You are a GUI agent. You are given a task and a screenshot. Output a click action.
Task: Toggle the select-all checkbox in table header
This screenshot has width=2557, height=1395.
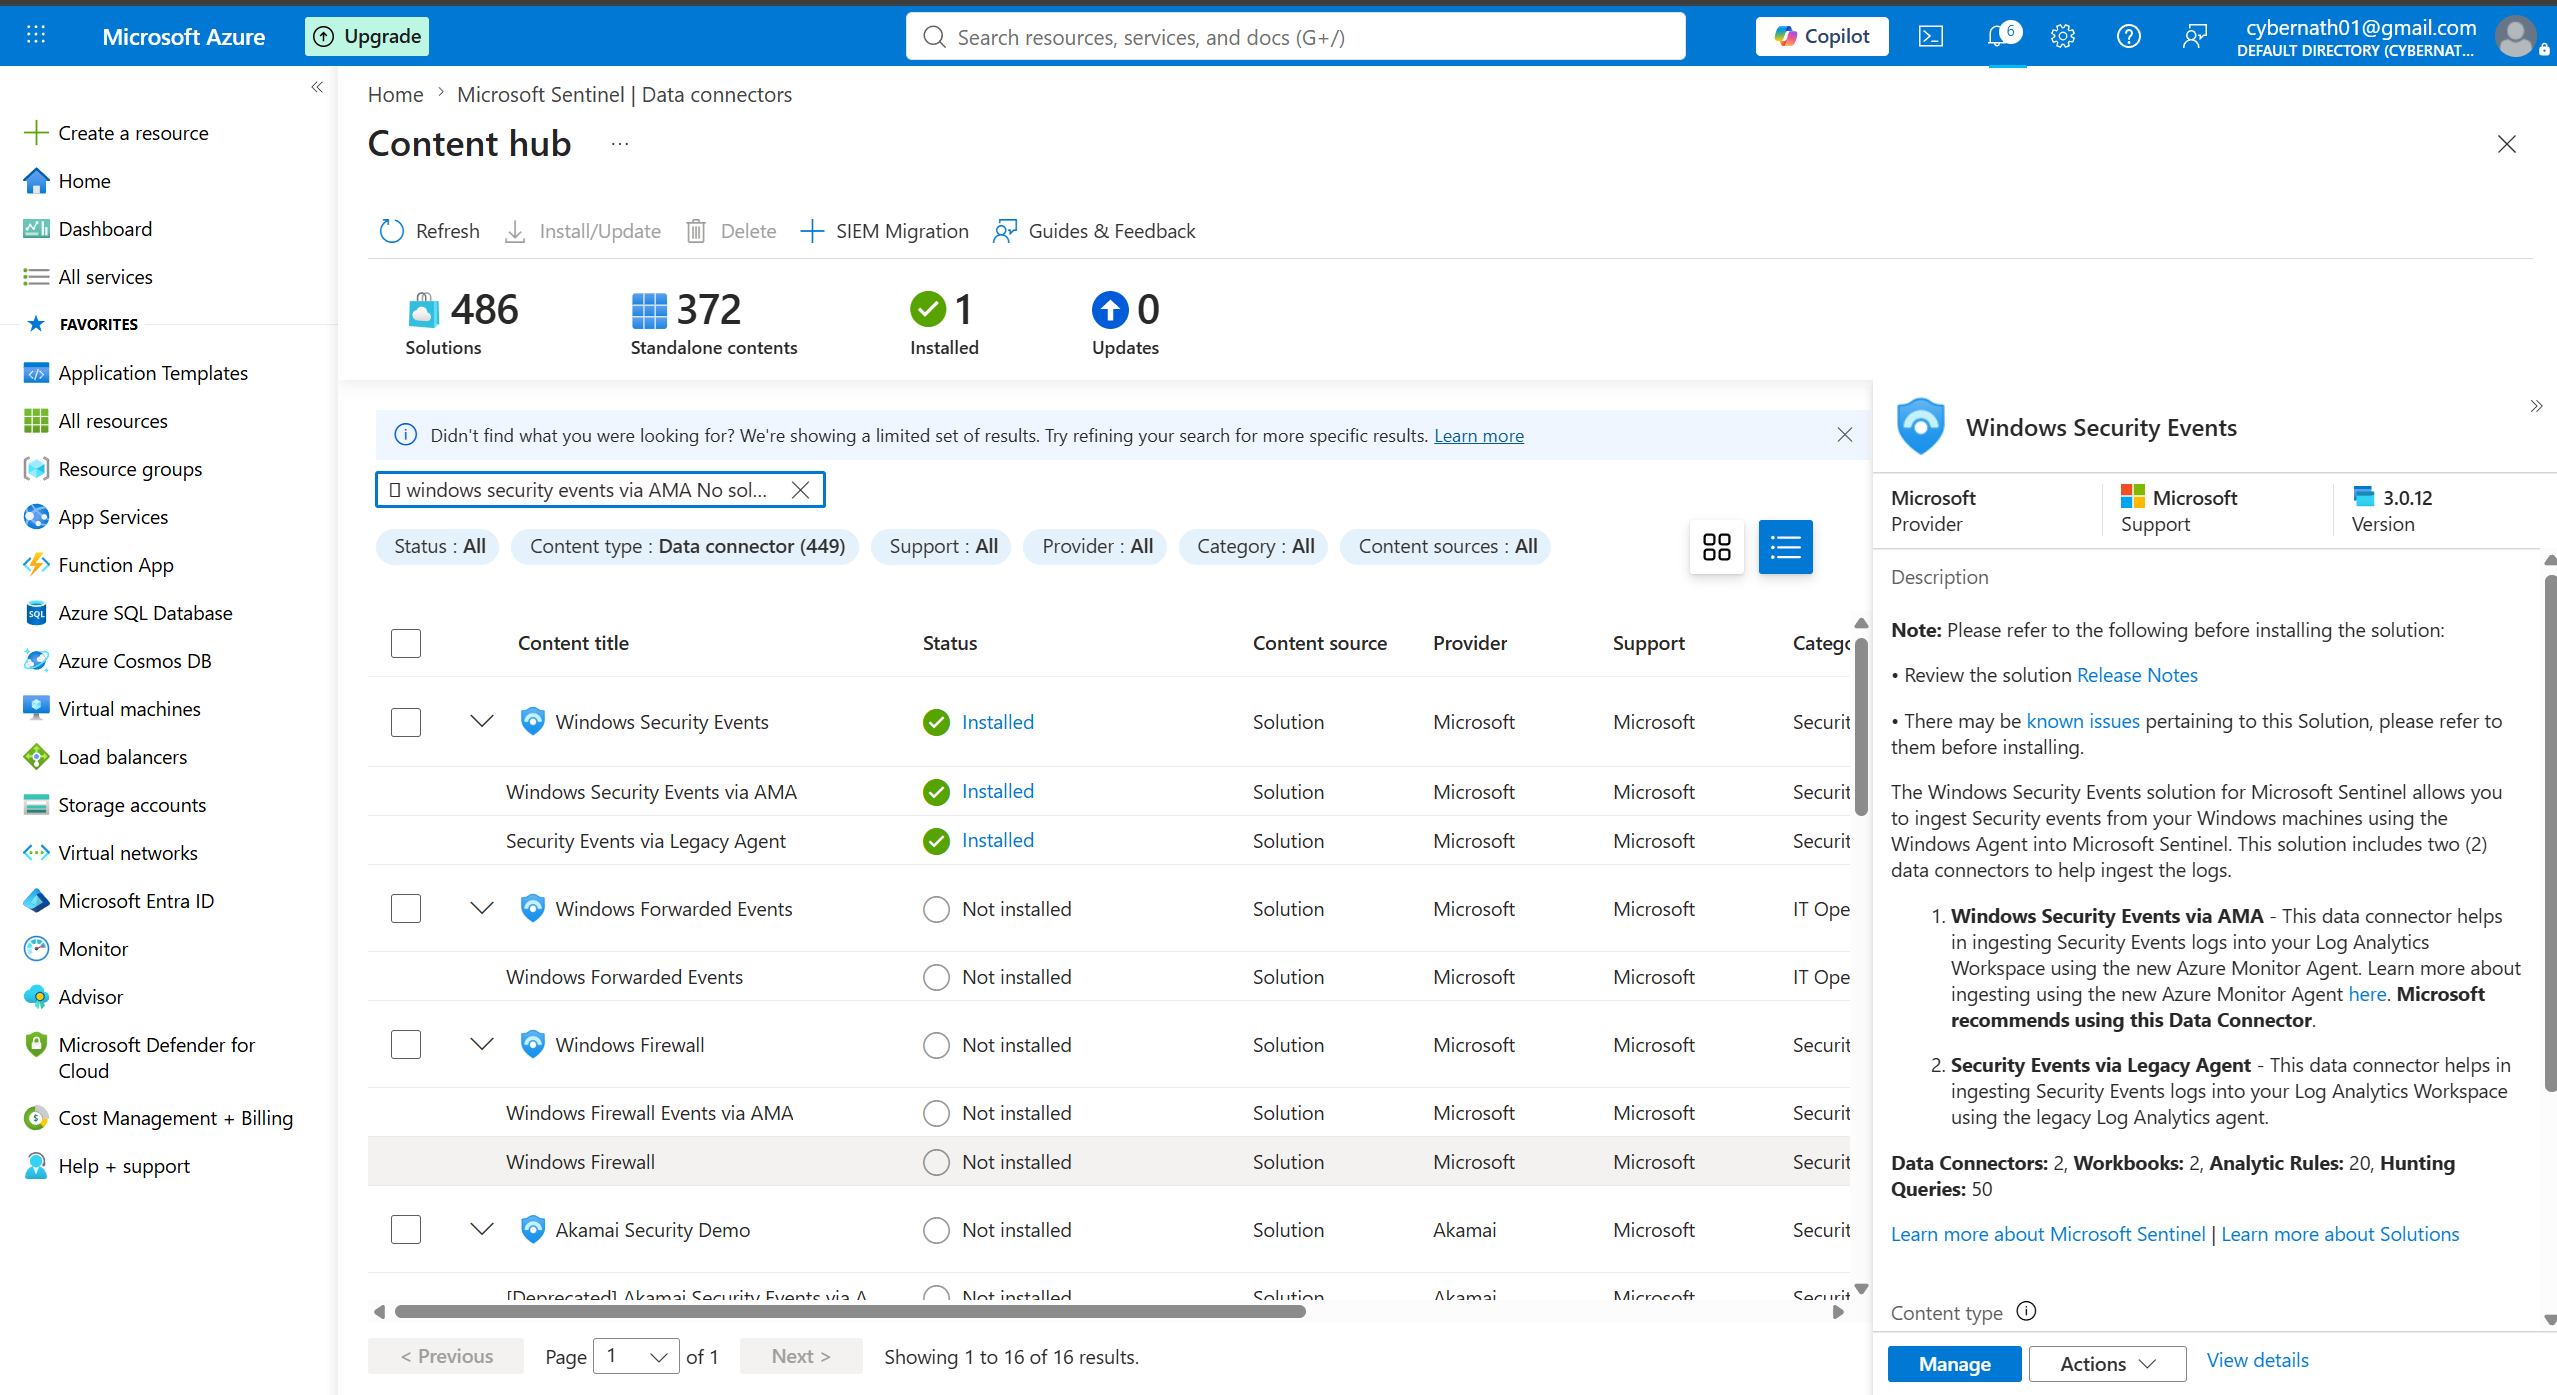[x=406, y=643]
